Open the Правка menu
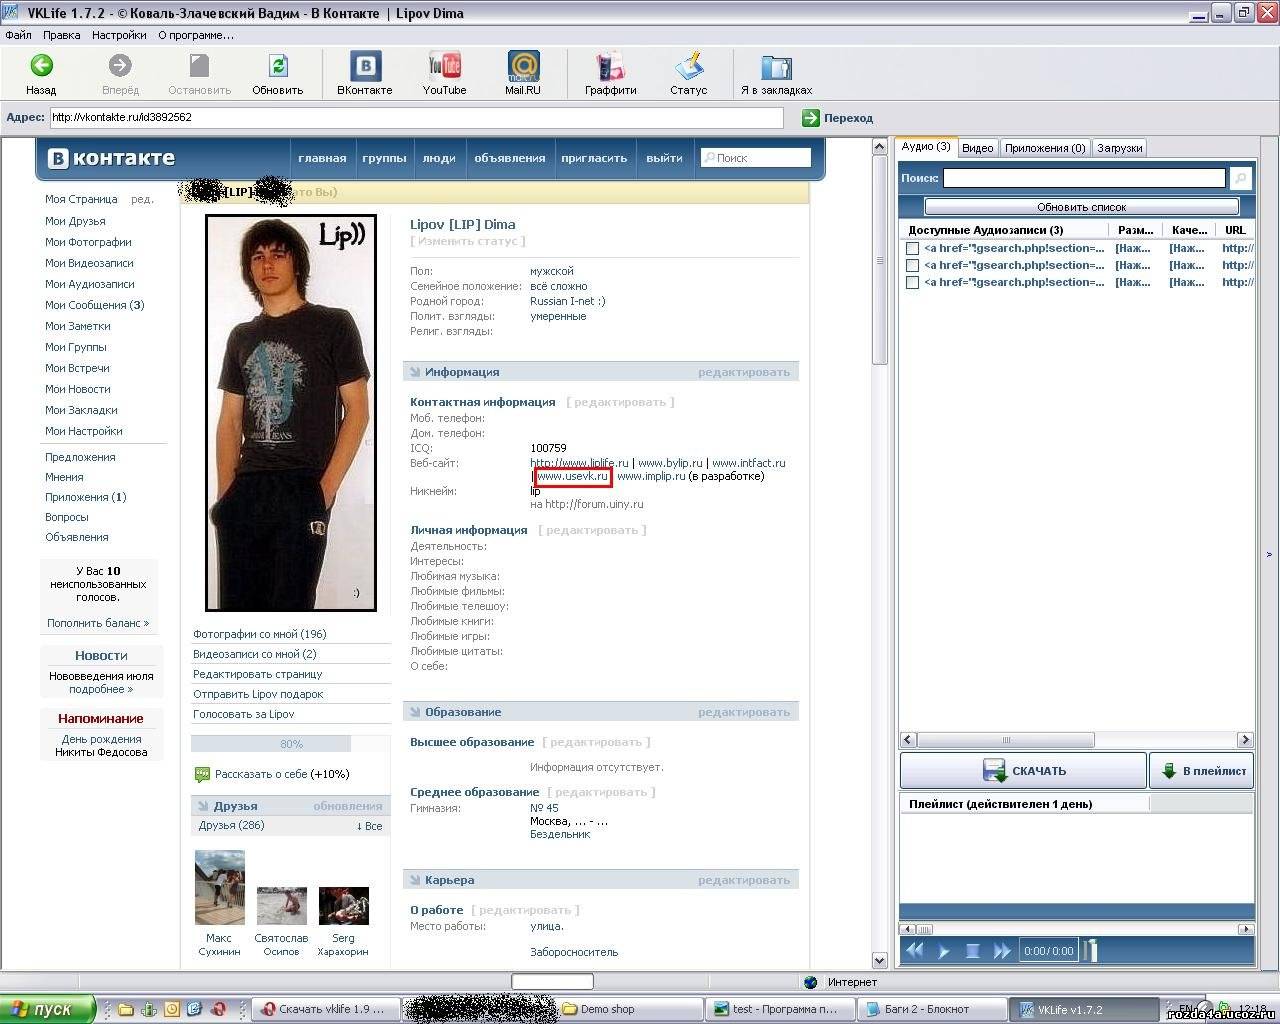 pyautogui.click(x=62, y=35)
